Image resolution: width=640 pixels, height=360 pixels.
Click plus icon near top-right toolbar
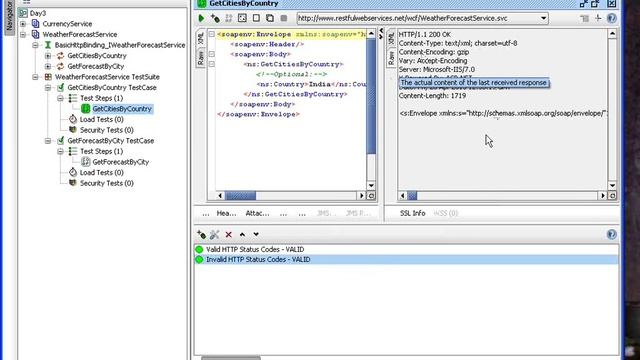pyautogui.click(x=598, y=18)
